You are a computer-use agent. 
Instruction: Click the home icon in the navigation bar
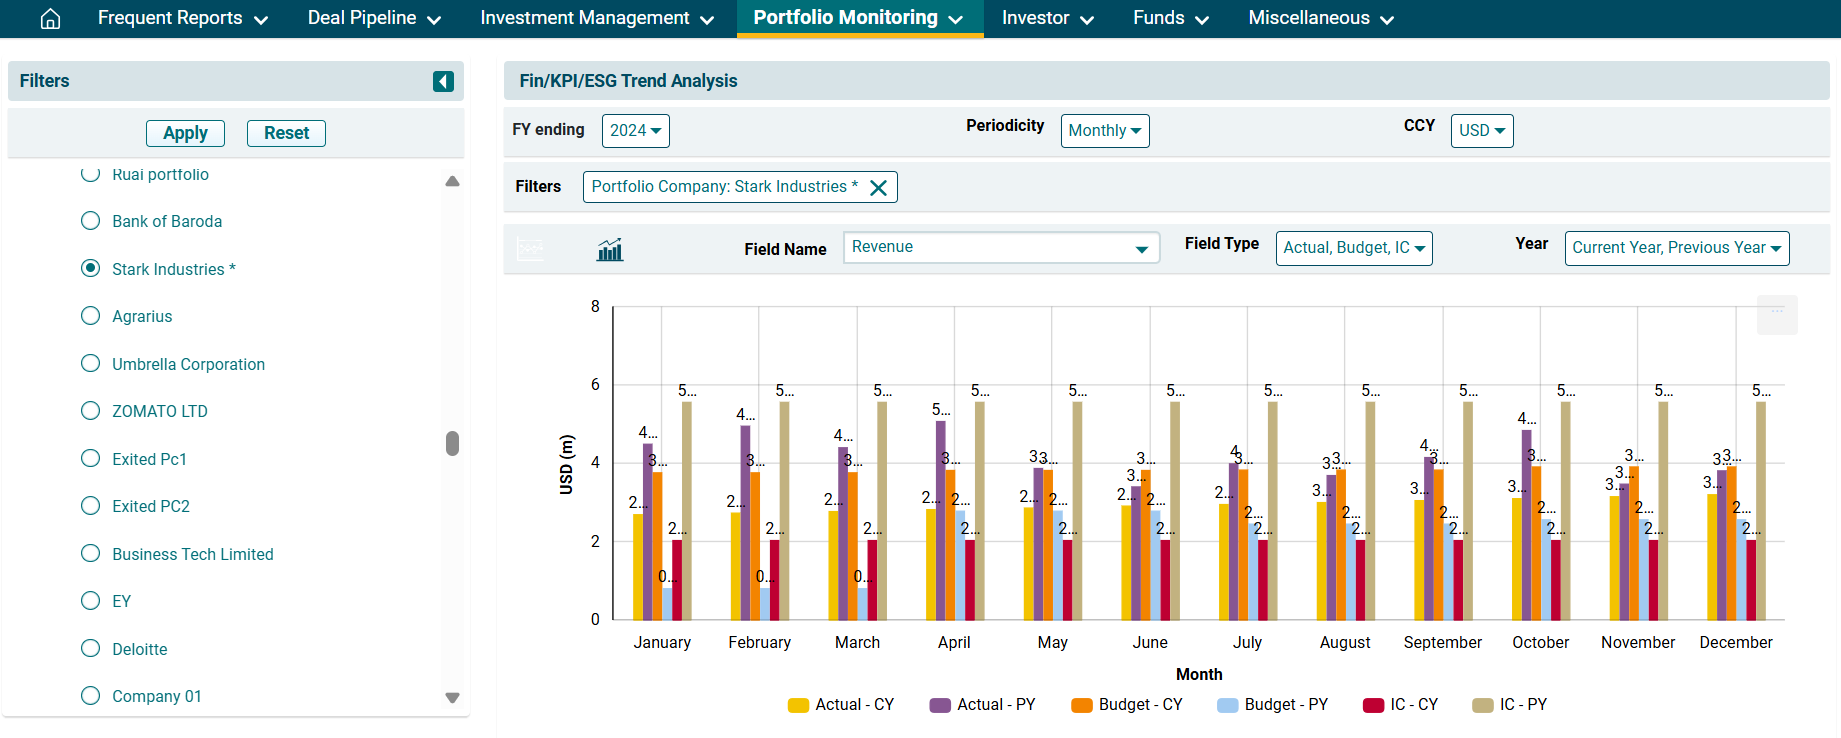pyautogui.click(x=50, y=19)
